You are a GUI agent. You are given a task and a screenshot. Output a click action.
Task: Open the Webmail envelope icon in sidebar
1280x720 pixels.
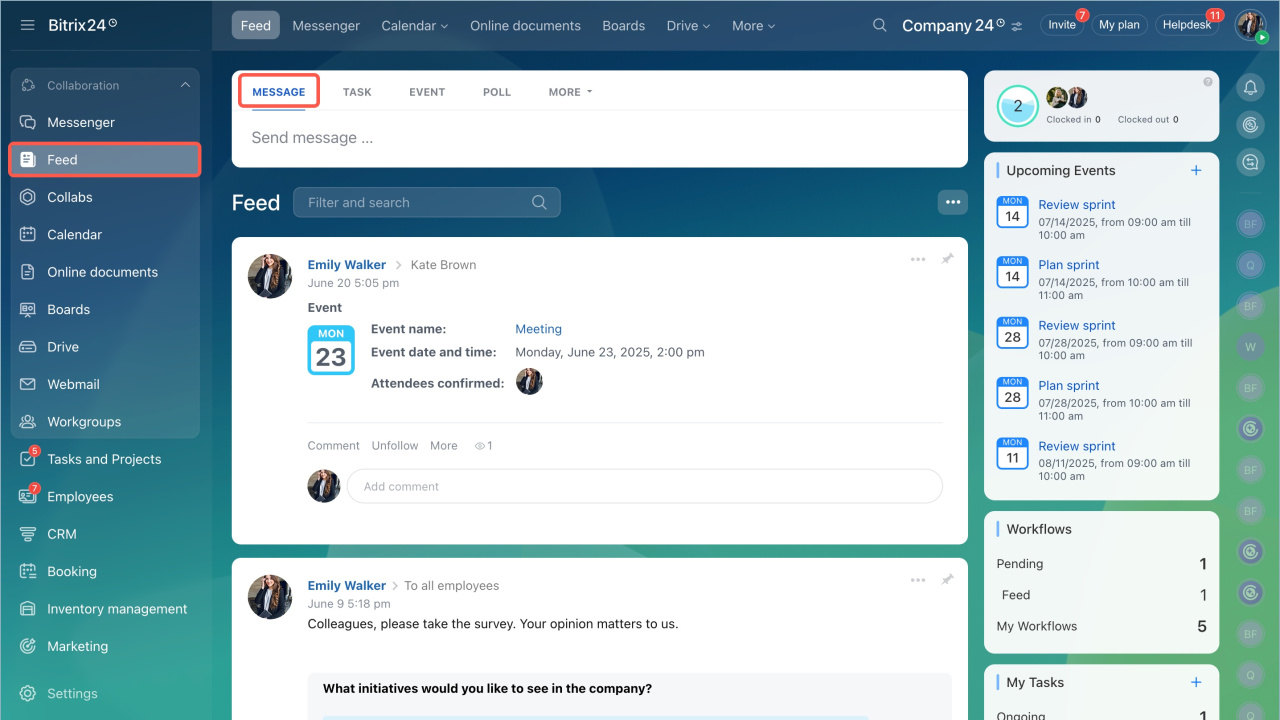tap(28, 385)
